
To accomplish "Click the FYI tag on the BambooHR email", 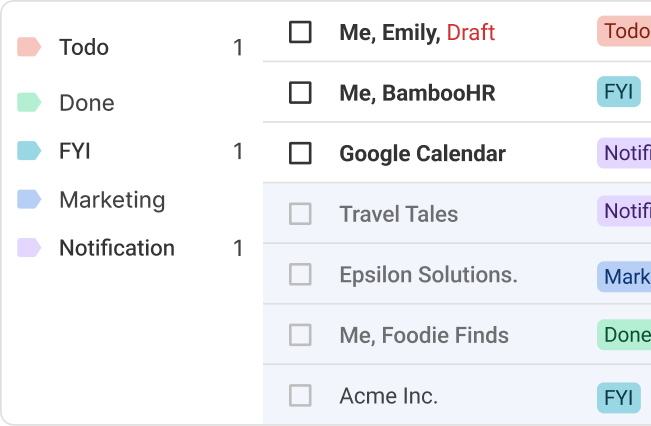I will [619, 93].
